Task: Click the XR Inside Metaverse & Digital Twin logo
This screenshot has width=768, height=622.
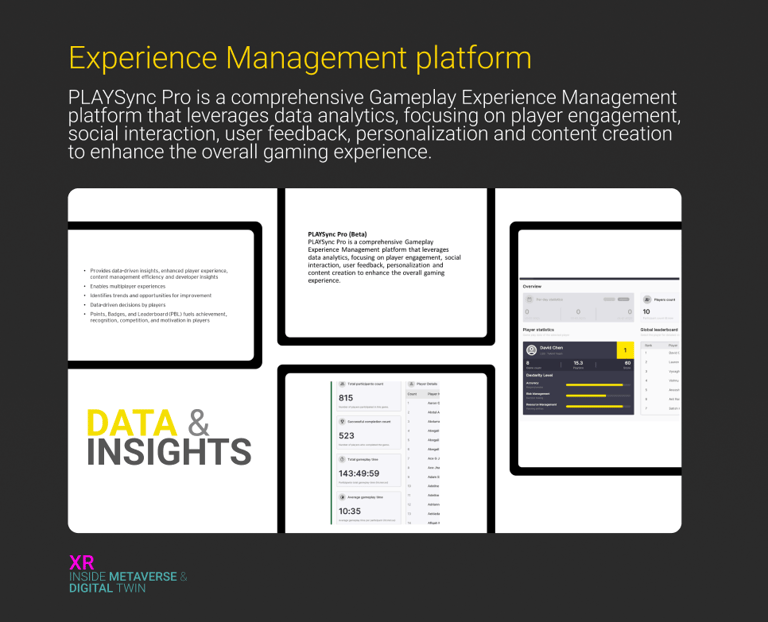Action: (x=128, y=574)
